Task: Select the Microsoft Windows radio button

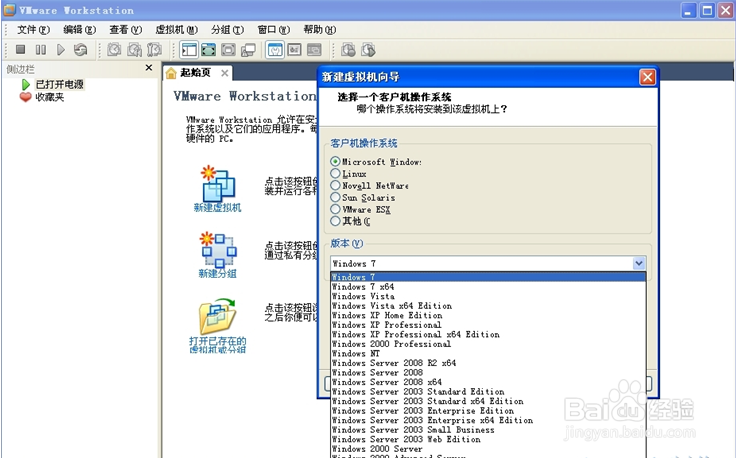Action: [335, 161]
